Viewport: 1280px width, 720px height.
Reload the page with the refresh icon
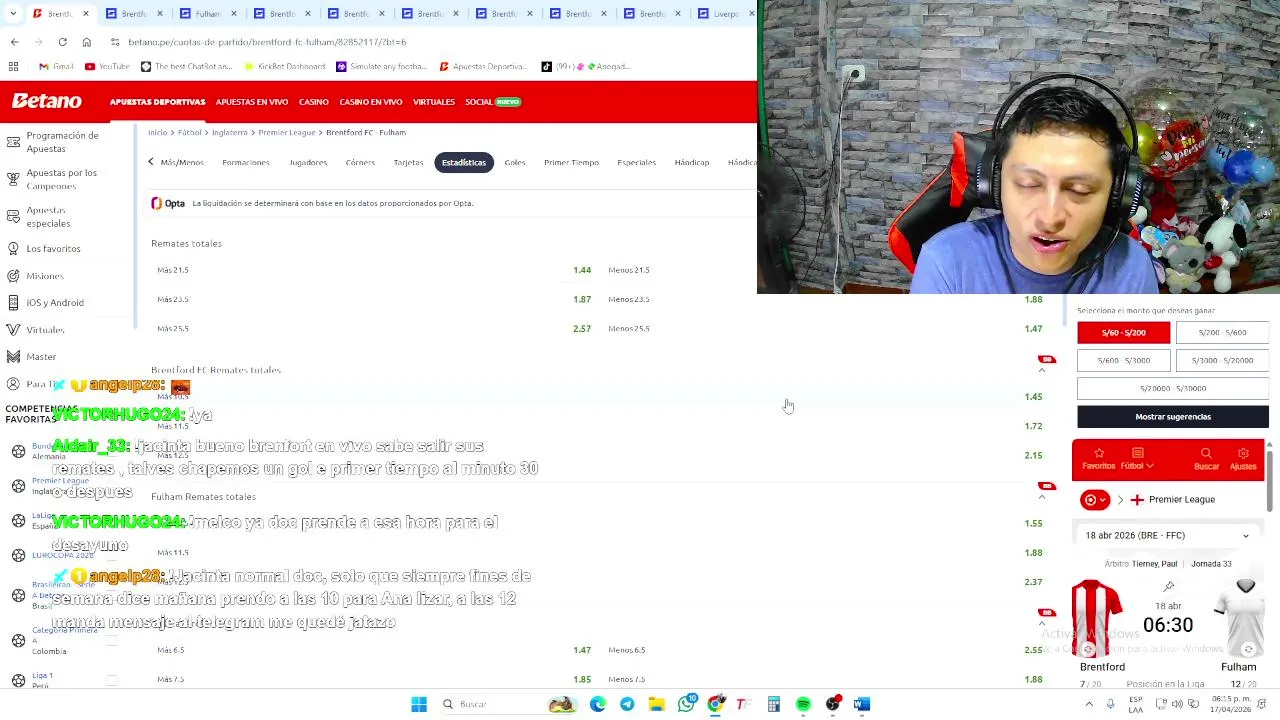[62, 42]
